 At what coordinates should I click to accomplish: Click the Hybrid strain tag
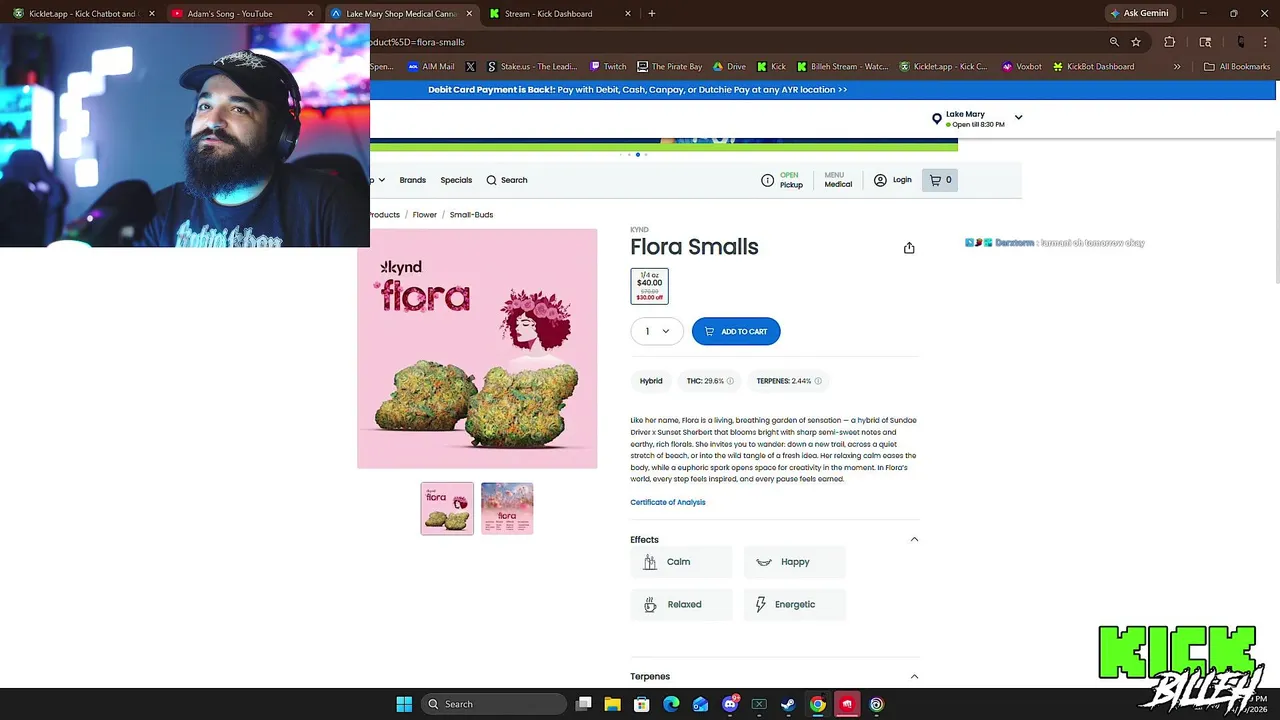(651, 381)
